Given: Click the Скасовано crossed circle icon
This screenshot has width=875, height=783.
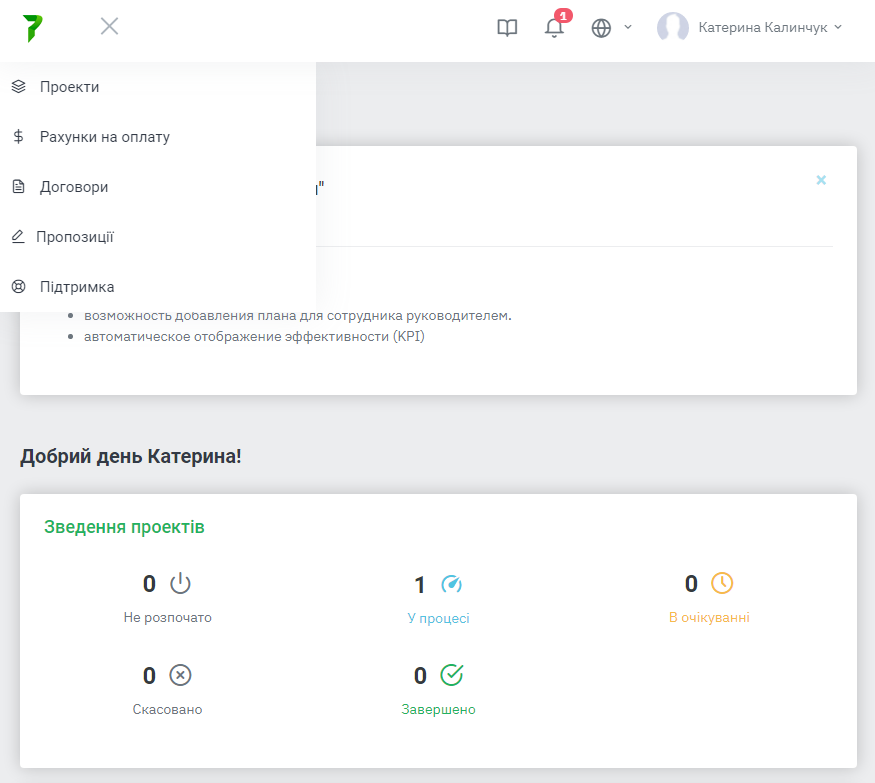Looking at the screenshot, I should click(180, 676).
